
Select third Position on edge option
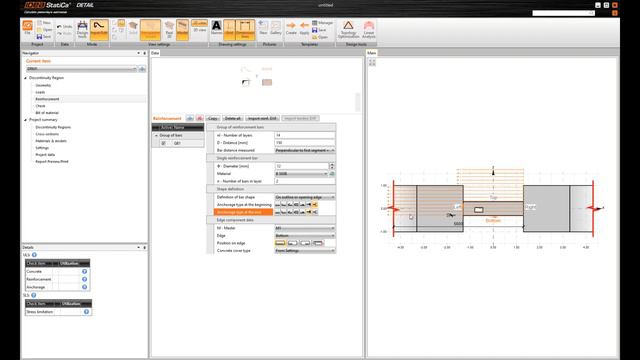(305, 243)
